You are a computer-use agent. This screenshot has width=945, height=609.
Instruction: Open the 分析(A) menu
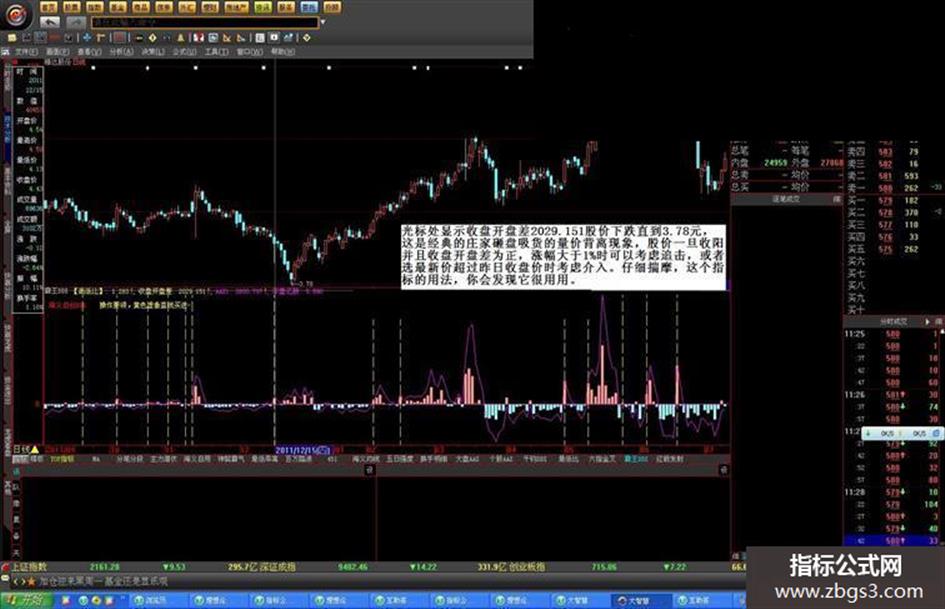121,51
